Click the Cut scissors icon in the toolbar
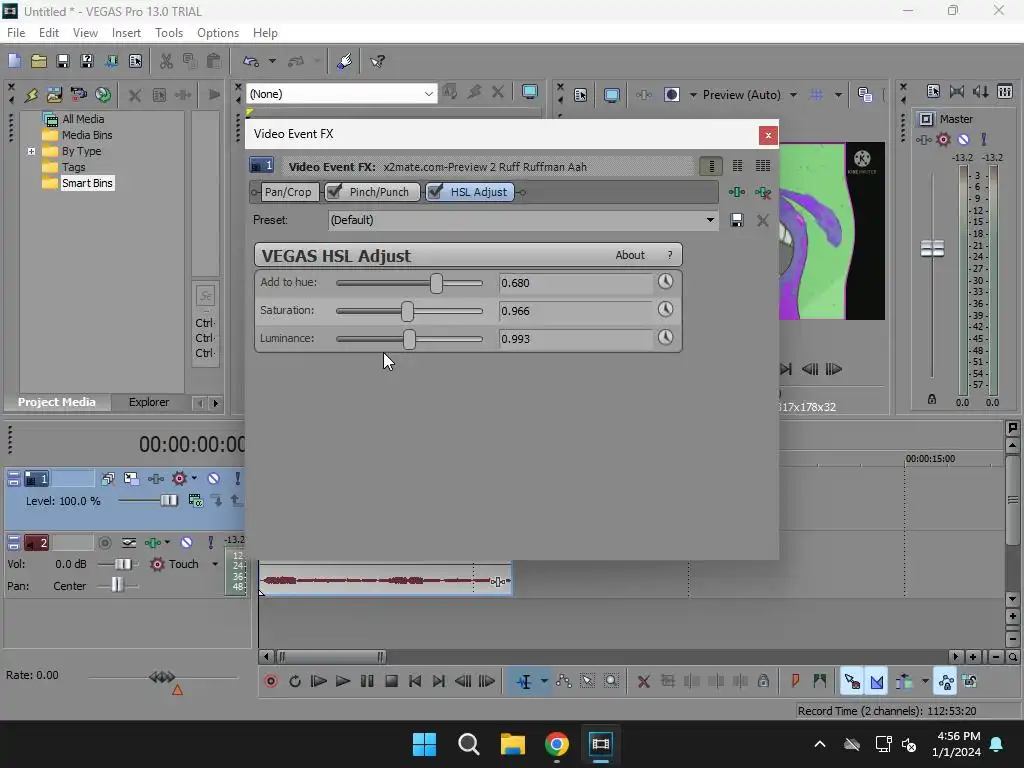The height and width of the screenshot is (768, 1024). pyautogui.click(x=167, y=61)
